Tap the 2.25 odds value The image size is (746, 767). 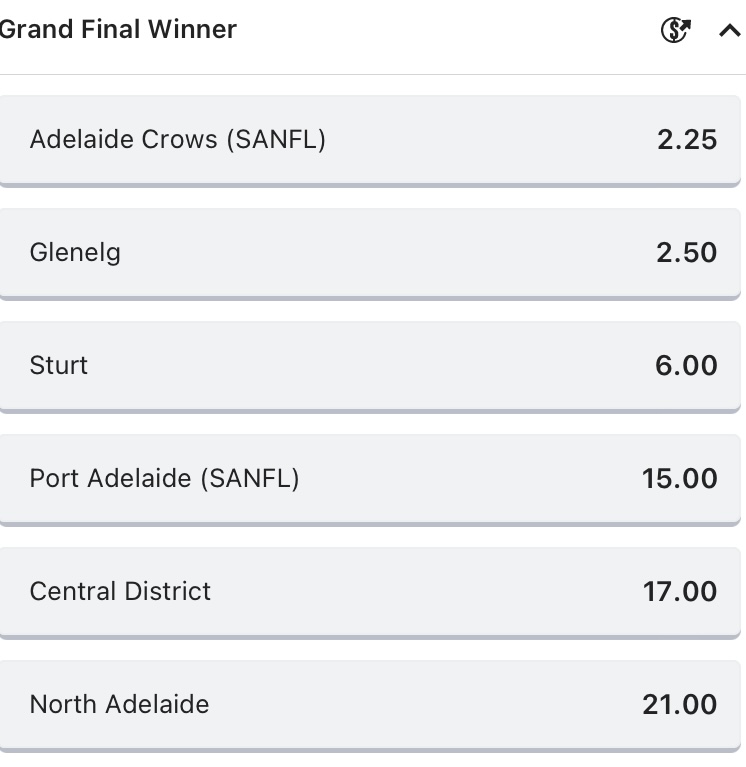click(687, 140)
